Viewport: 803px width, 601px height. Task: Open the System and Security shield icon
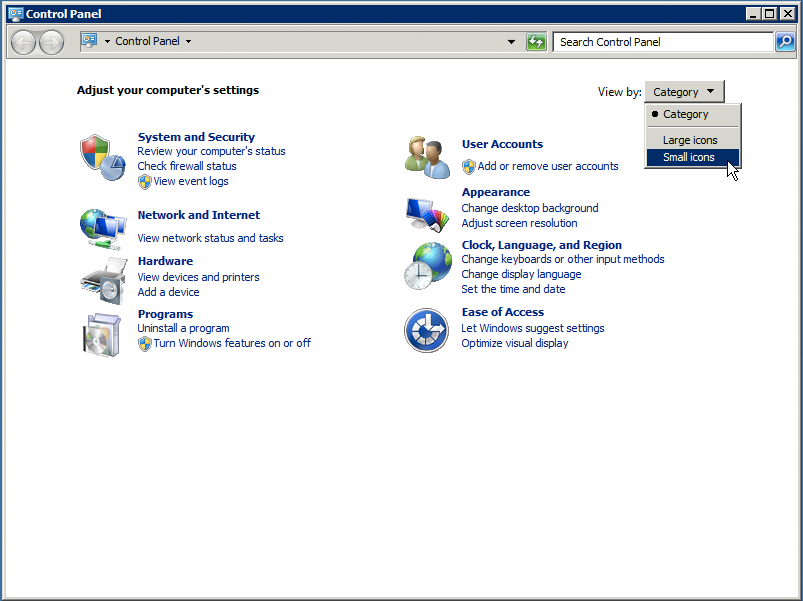(x=103, y=157)
